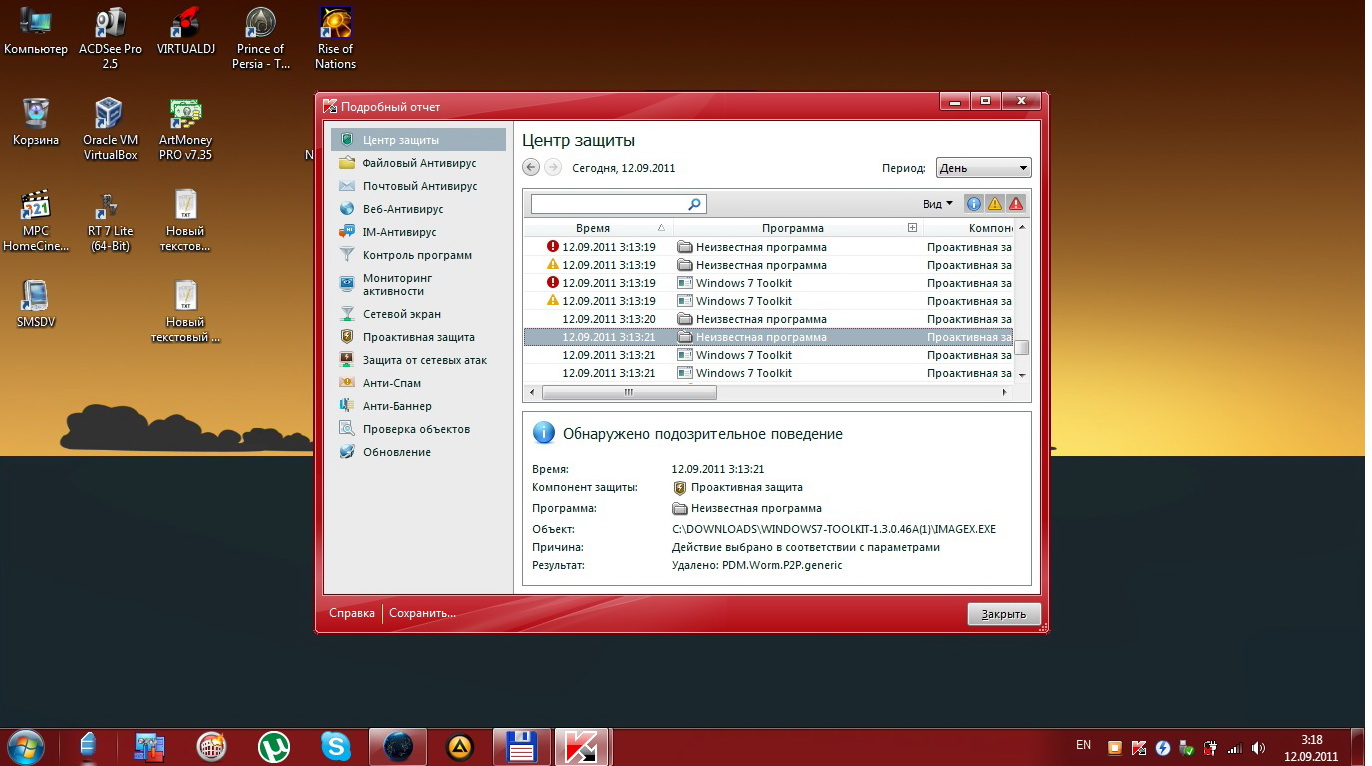This screenshot has width=1372, height=766.
Task: Open the Период dropdown showing День
Action: pyautogui.click(x=983, y=168)
